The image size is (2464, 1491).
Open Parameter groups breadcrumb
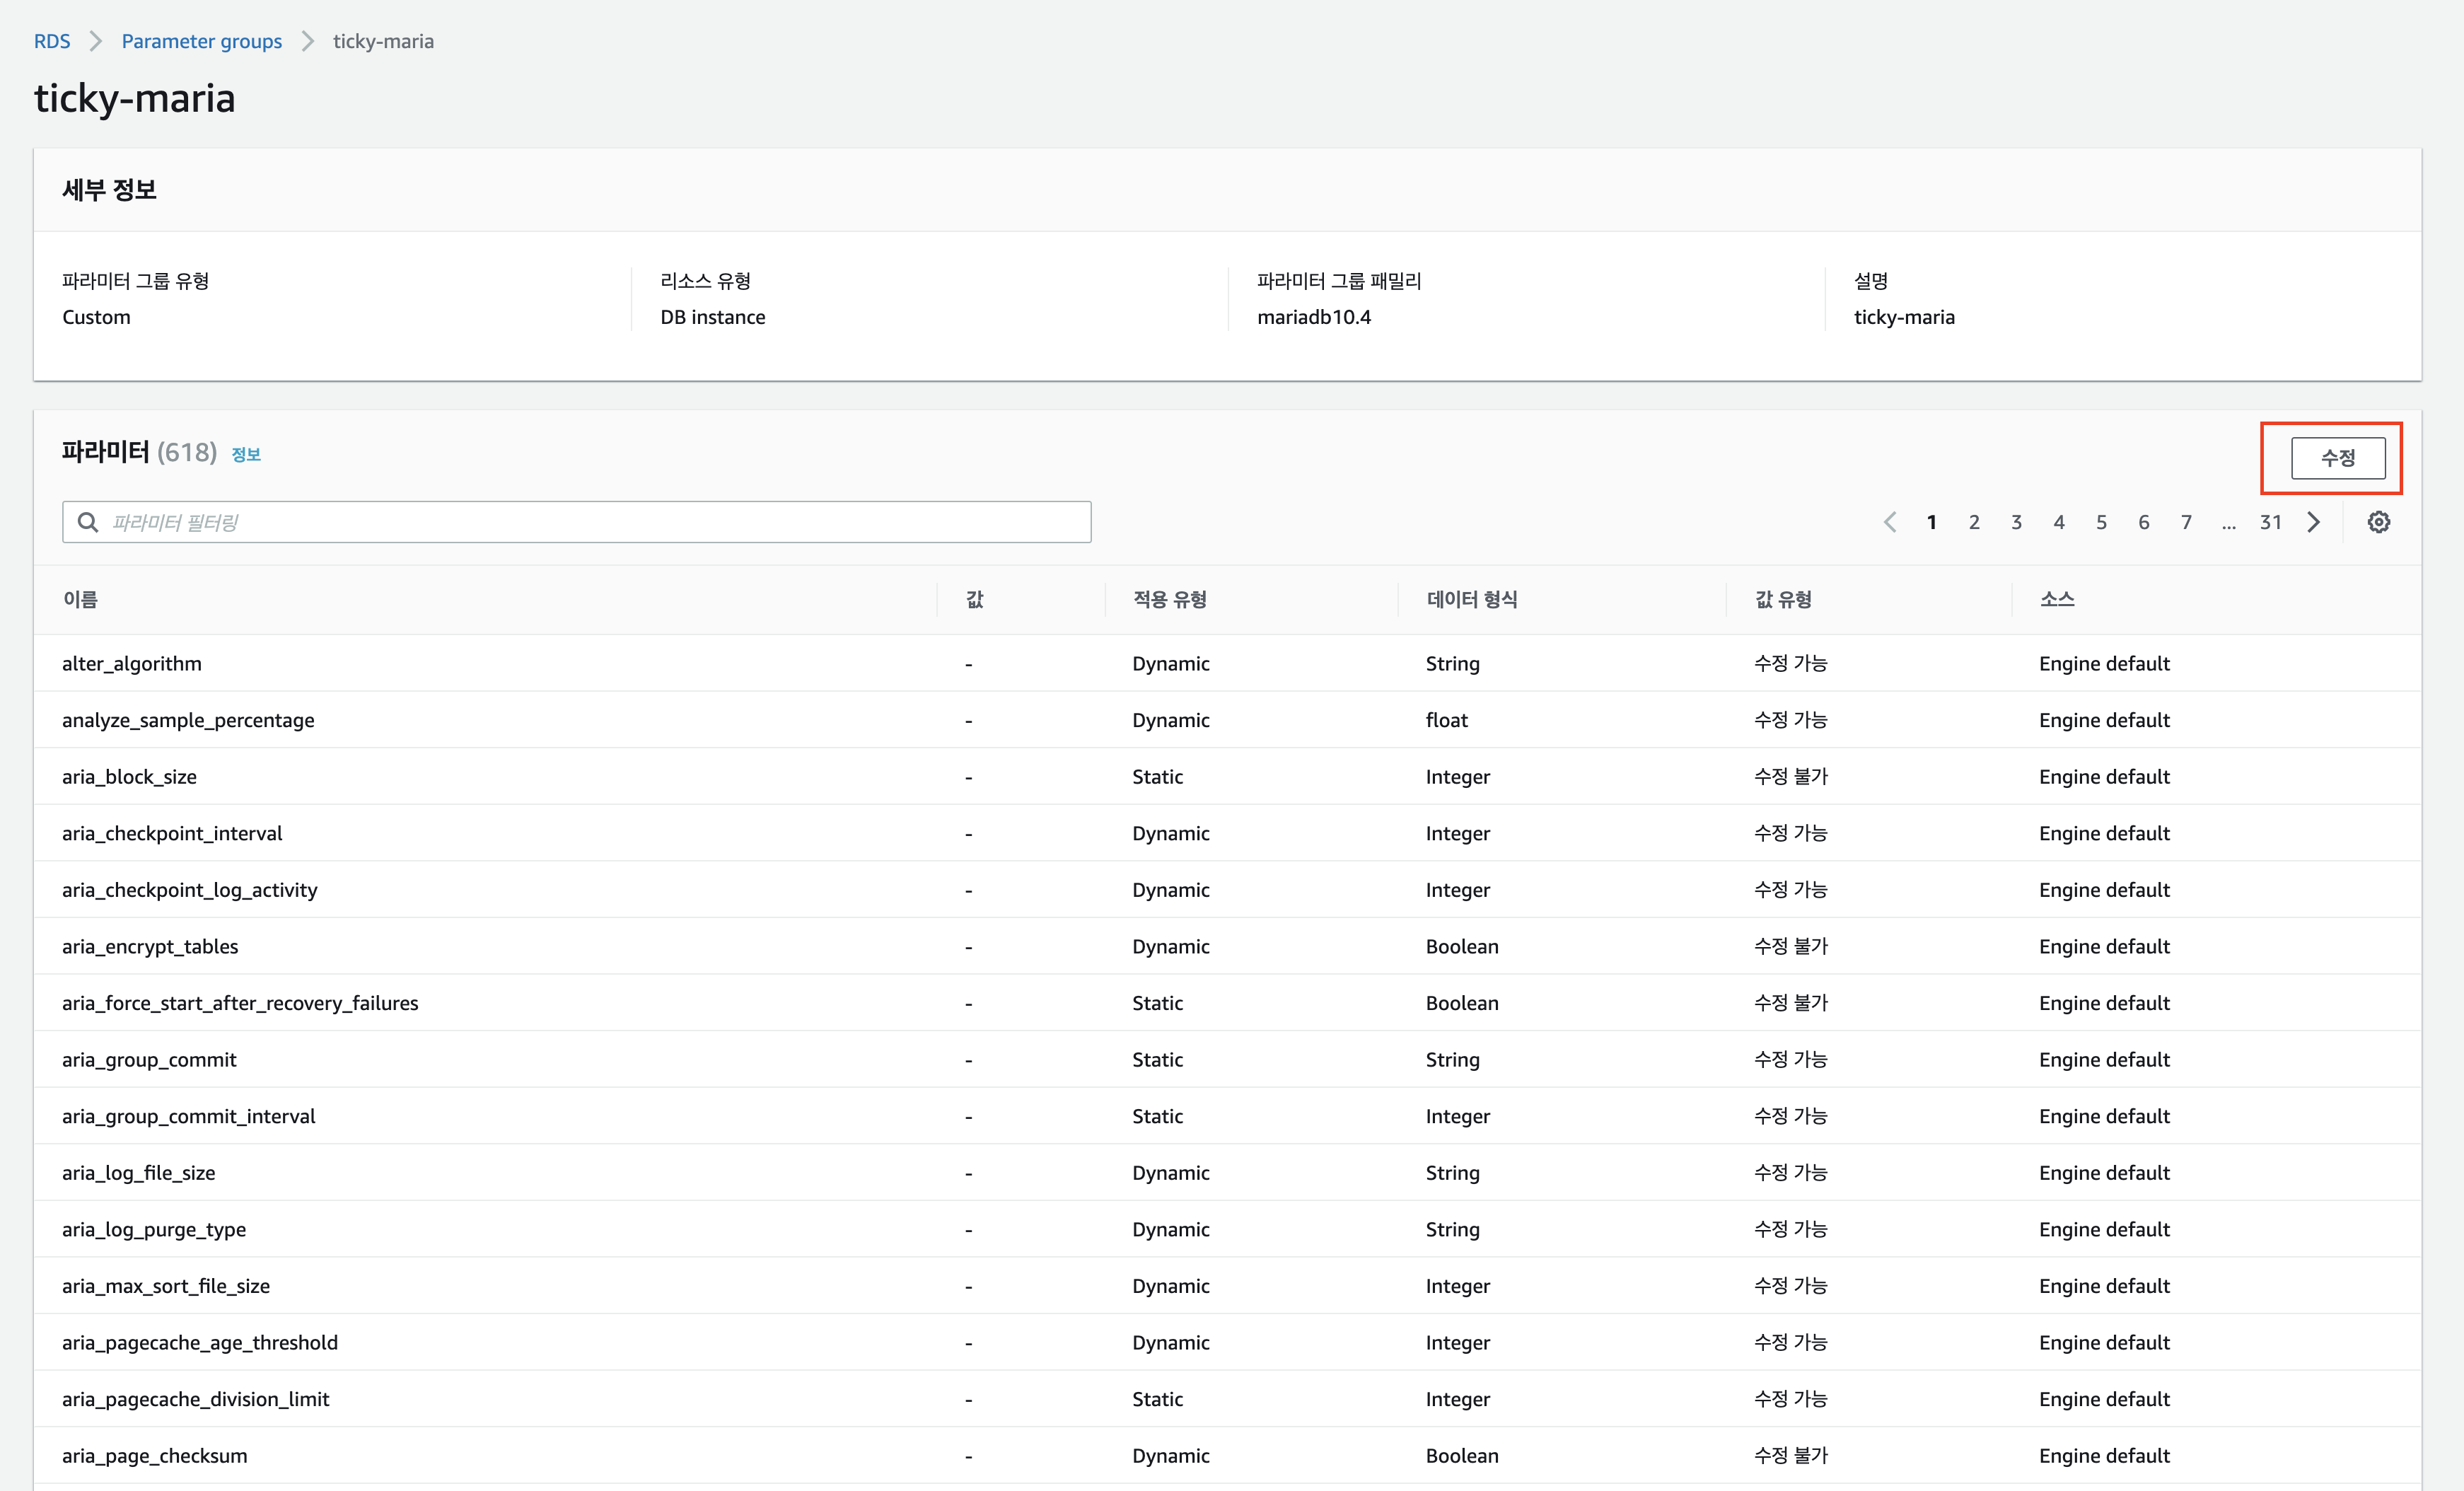[201, 41]
